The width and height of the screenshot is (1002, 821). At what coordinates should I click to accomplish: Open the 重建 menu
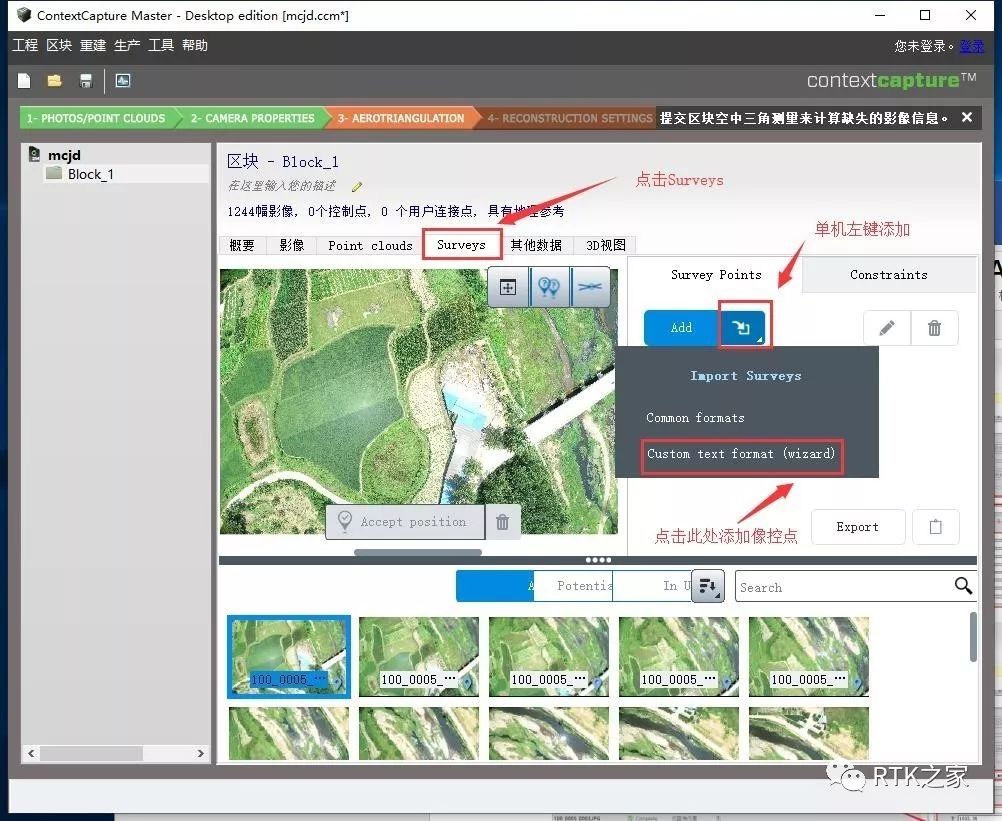93,45
